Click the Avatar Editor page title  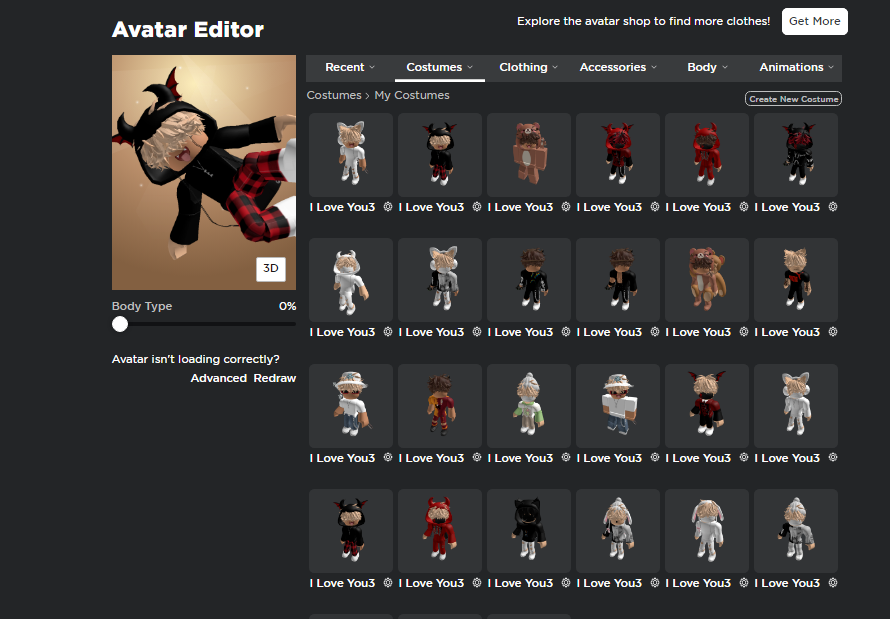pyautogui.click(x=188, y=30)
